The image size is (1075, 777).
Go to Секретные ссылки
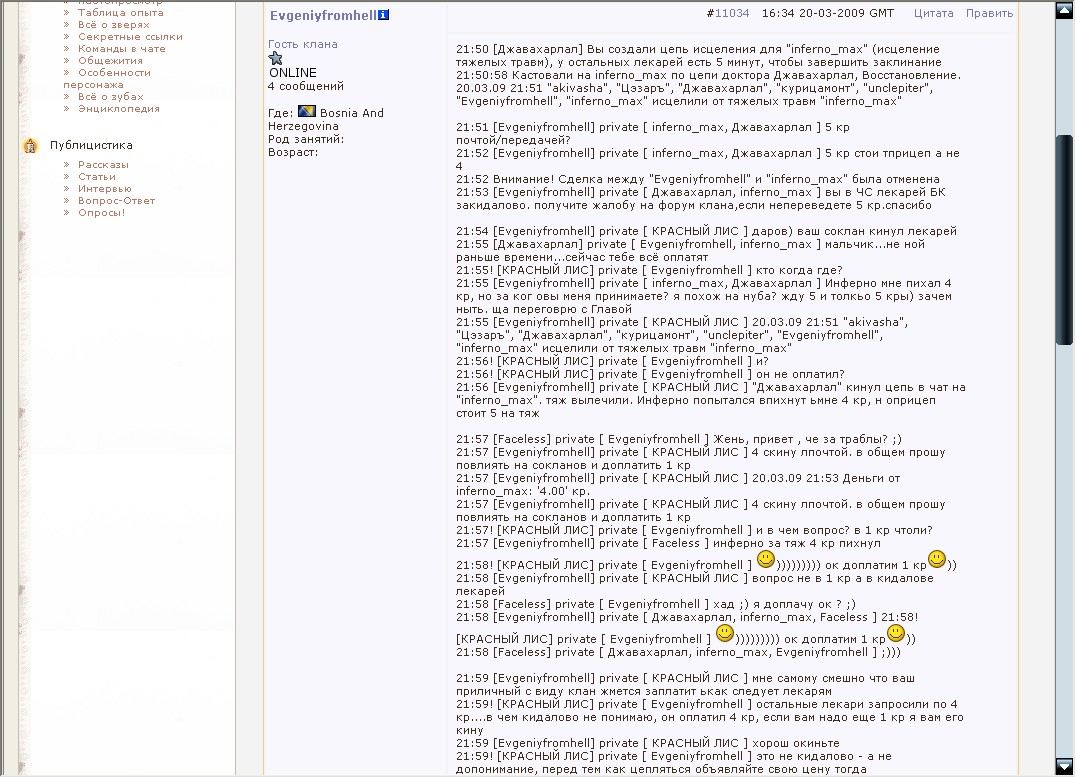(130, 37)
